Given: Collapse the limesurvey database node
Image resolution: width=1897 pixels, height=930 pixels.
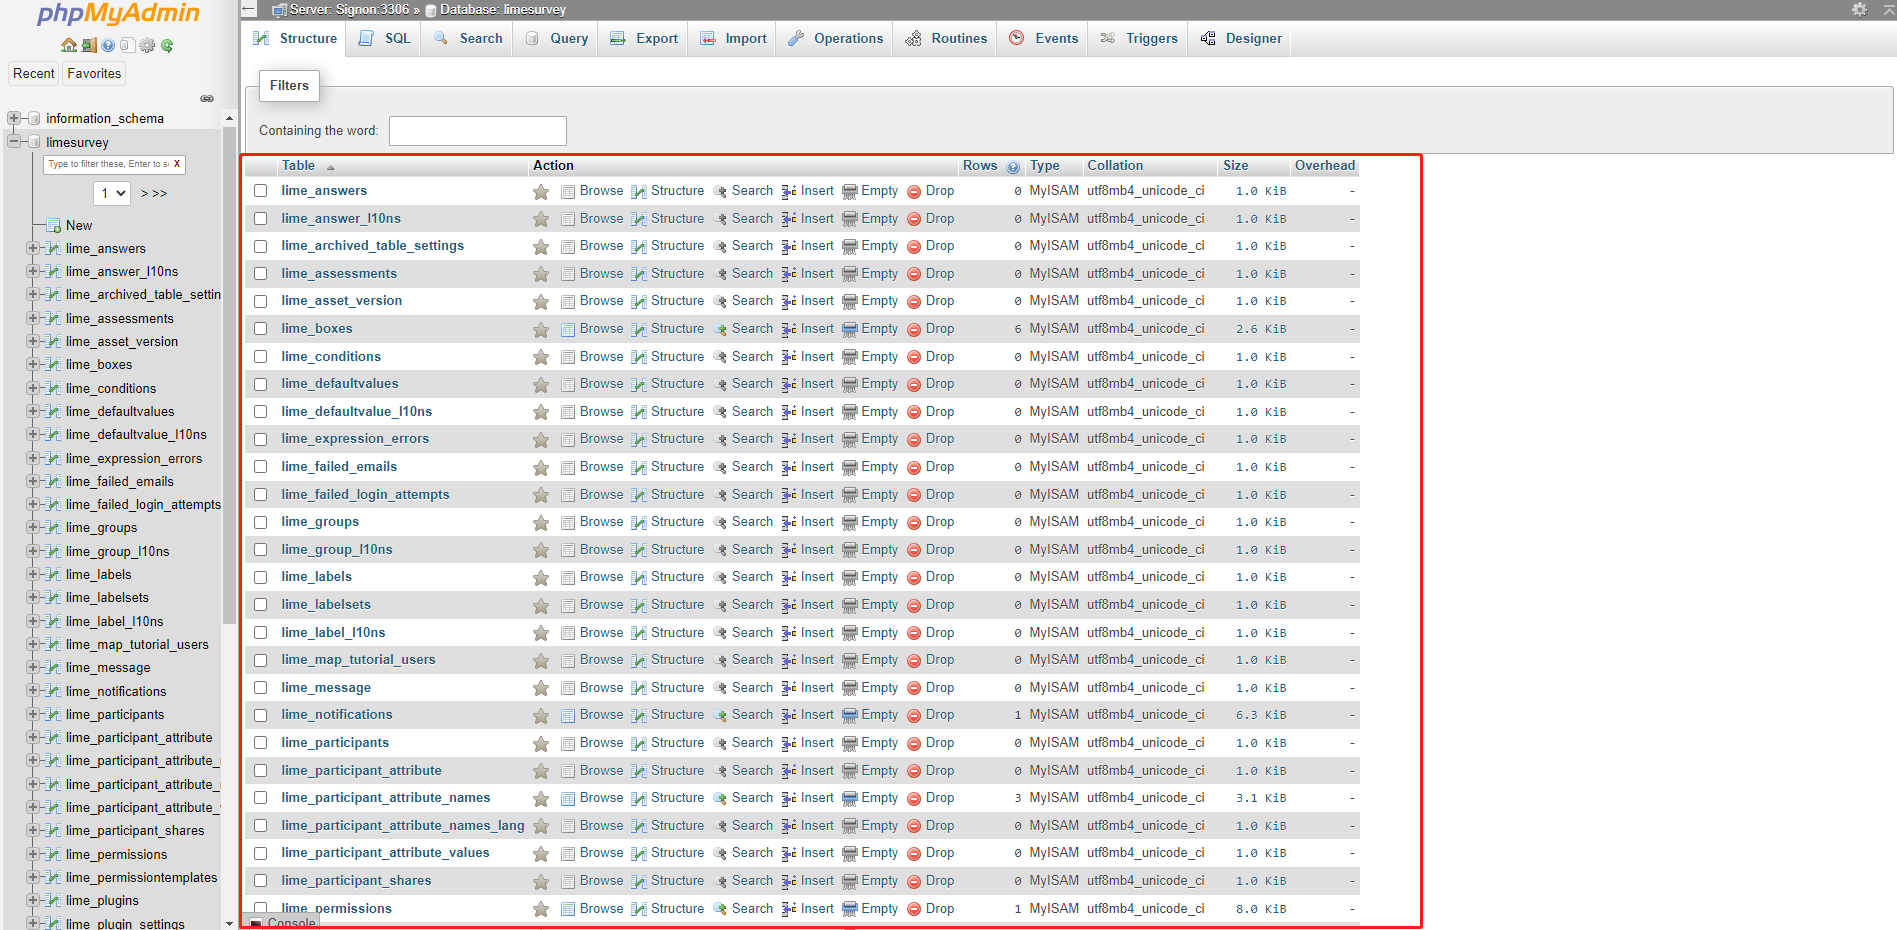Looking at the screenshot, I should click(x=14, y=142).
